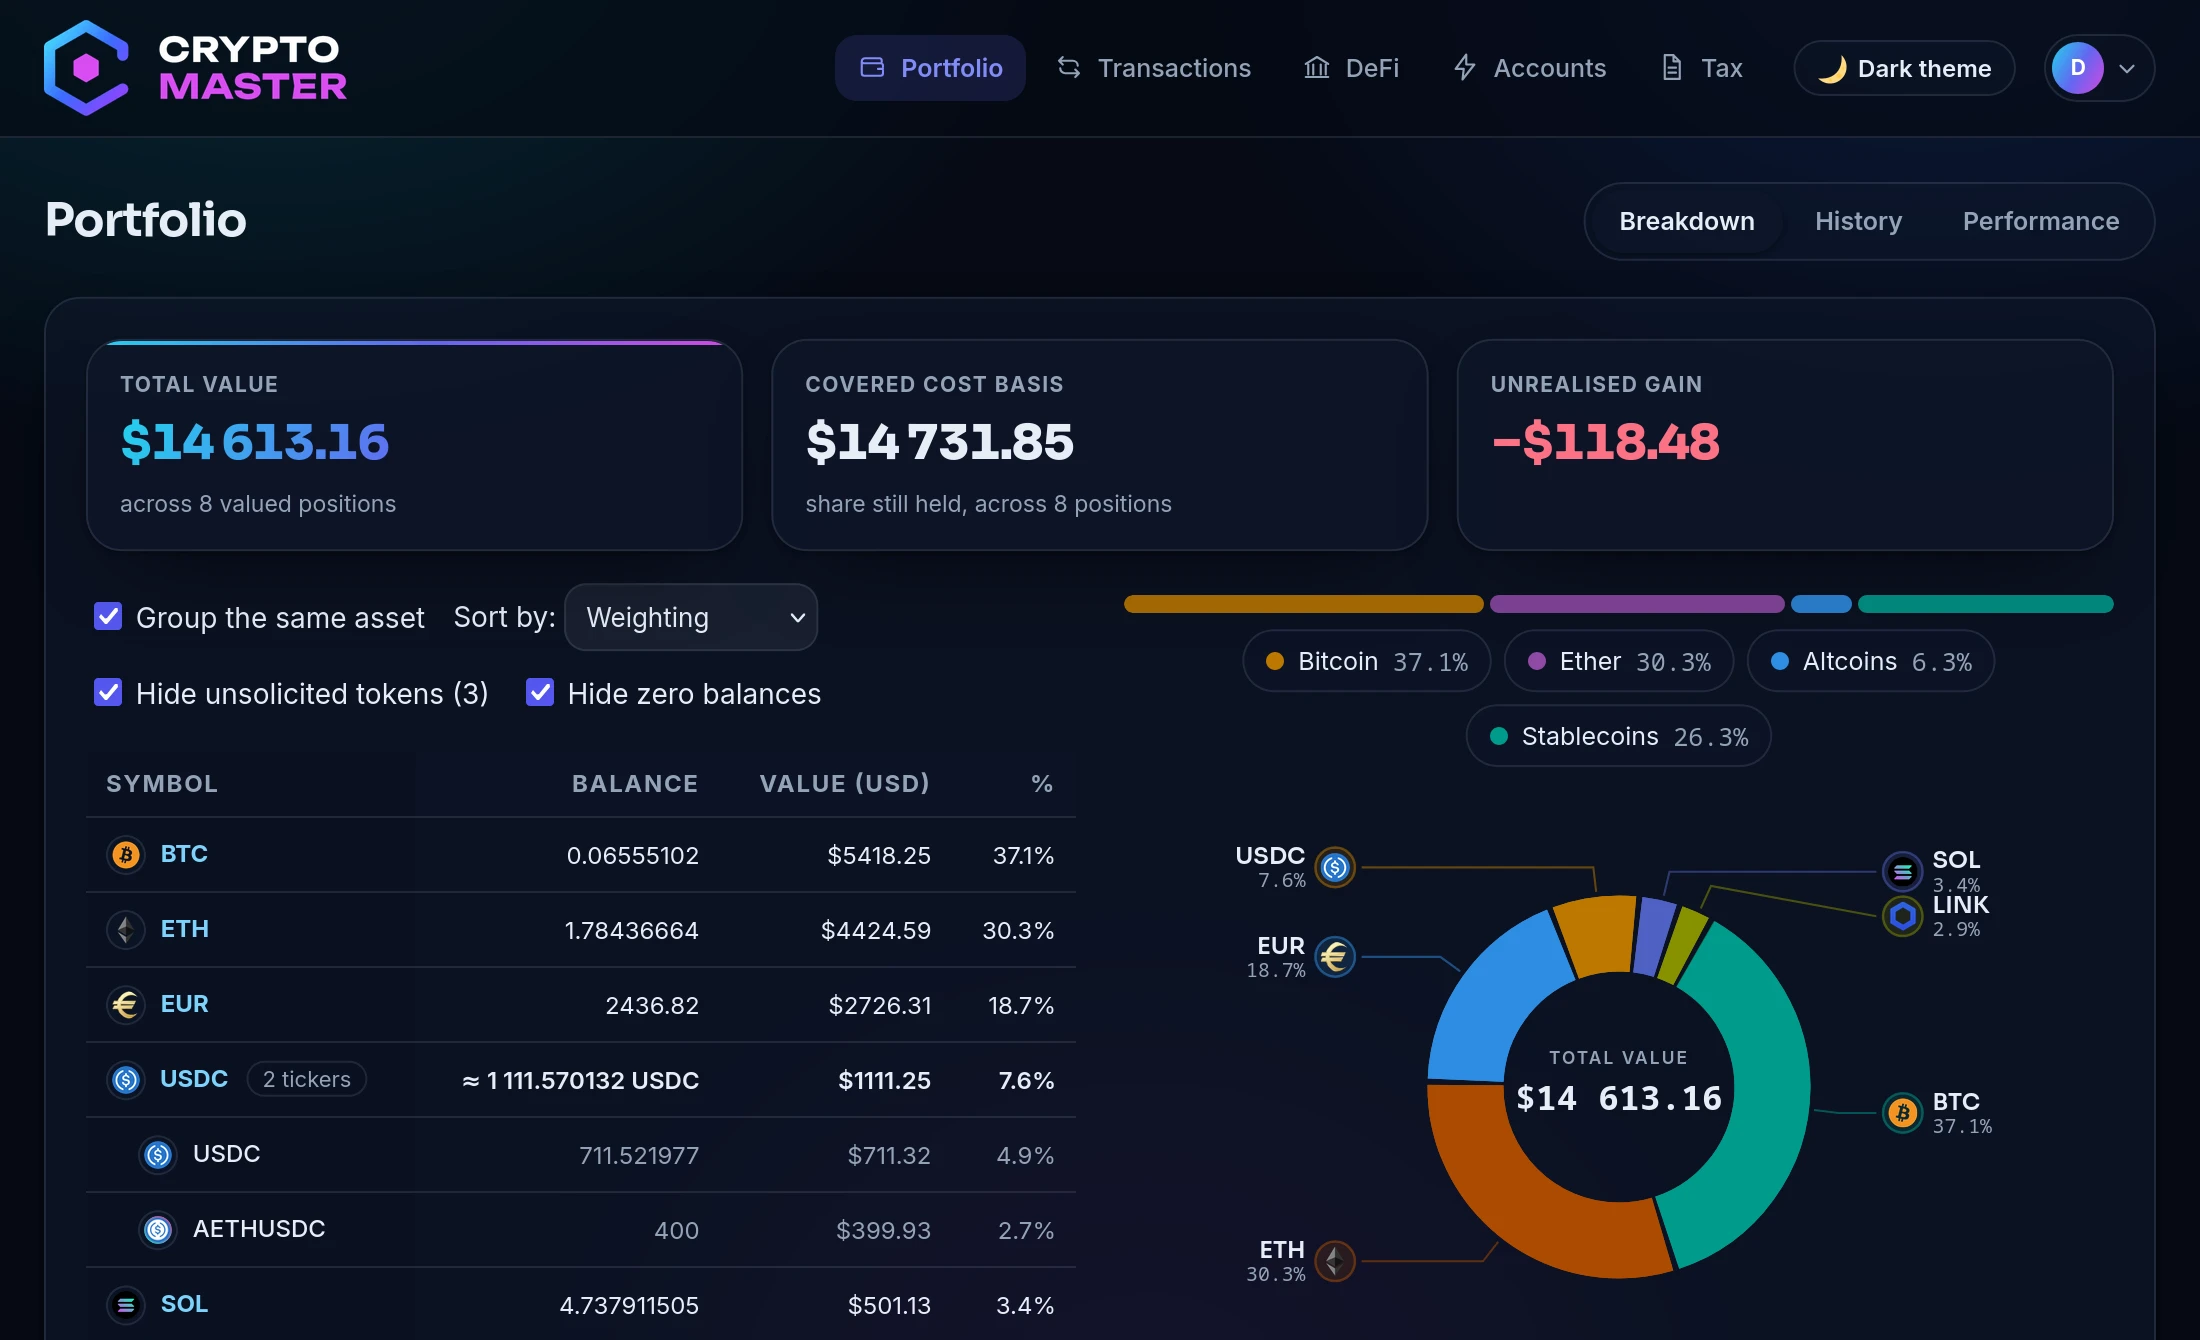Toggle Hide unsolicited tokens checkbox
The width and height of the screenshot is (2200, 1340).
(x=108, y=692)
